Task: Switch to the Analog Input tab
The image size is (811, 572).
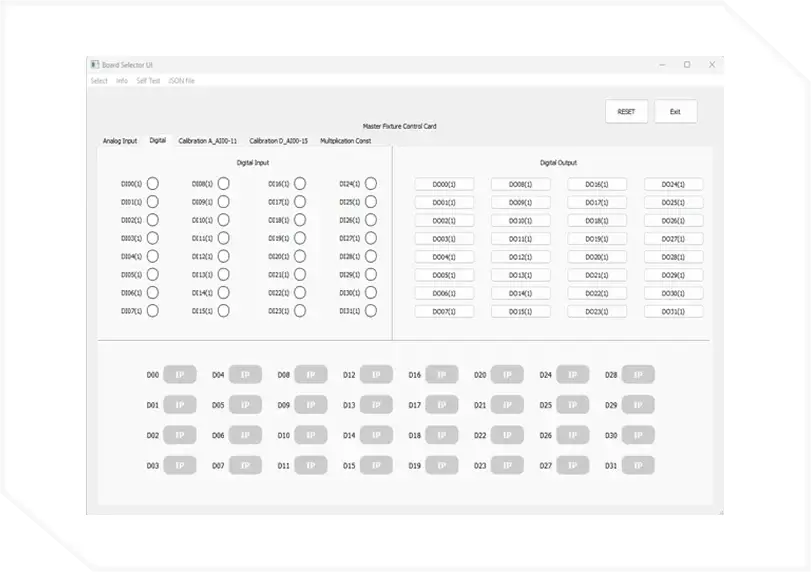Action: click(x=120, y=141)
